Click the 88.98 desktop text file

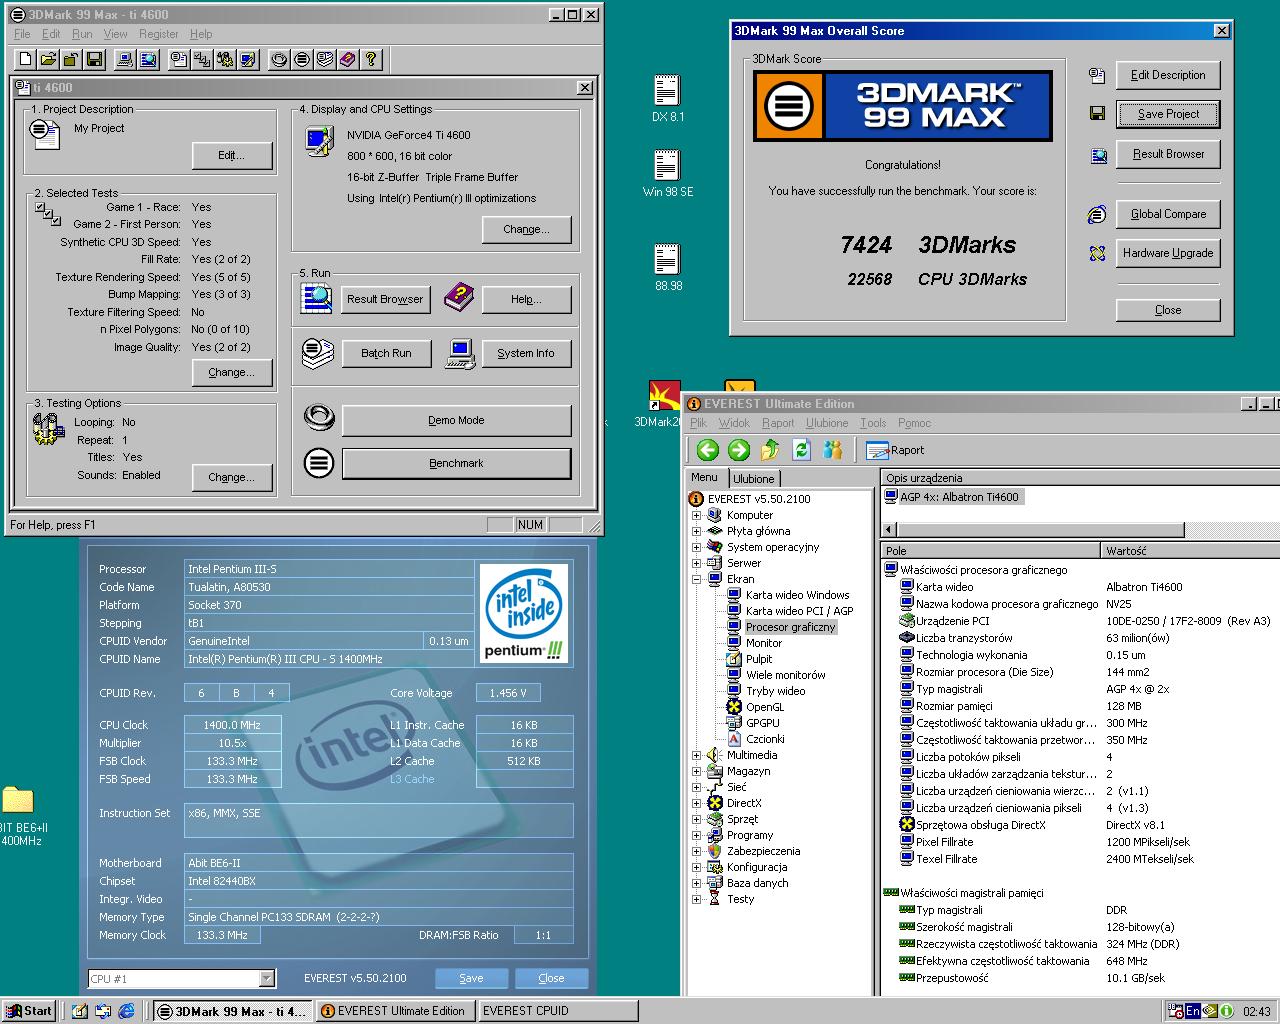(668, 267)
